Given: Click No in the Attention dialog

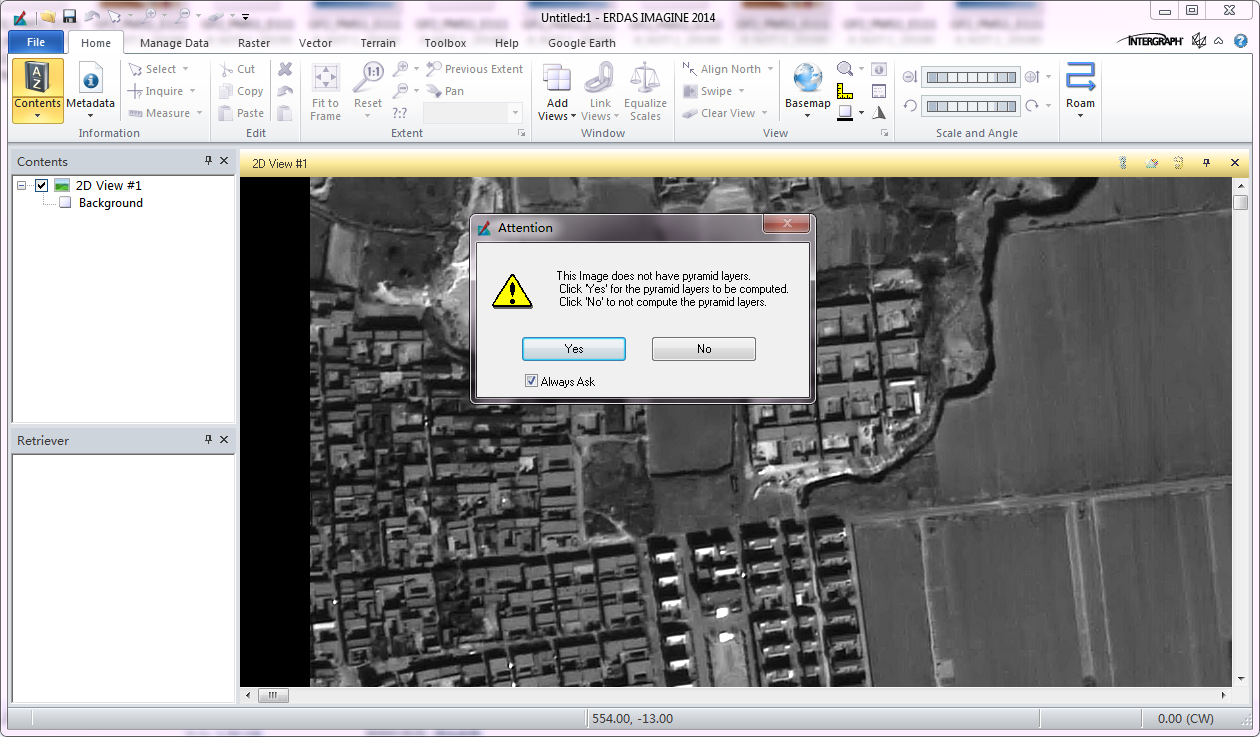Looking at the screenshot, I should [x=704, y=348].
